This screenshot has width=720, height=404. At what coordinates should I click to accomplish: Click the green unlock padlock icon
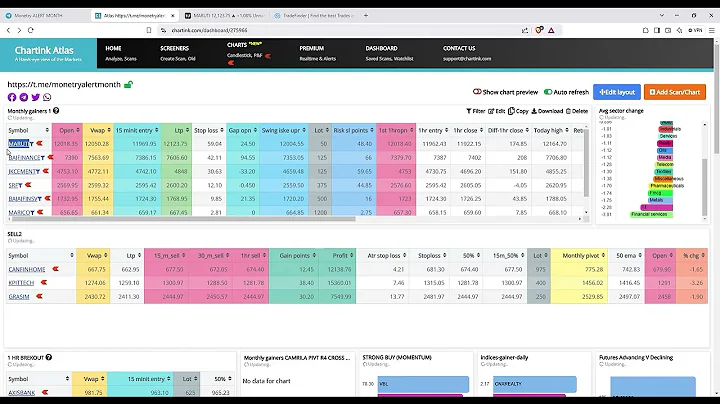pos(129,84)
